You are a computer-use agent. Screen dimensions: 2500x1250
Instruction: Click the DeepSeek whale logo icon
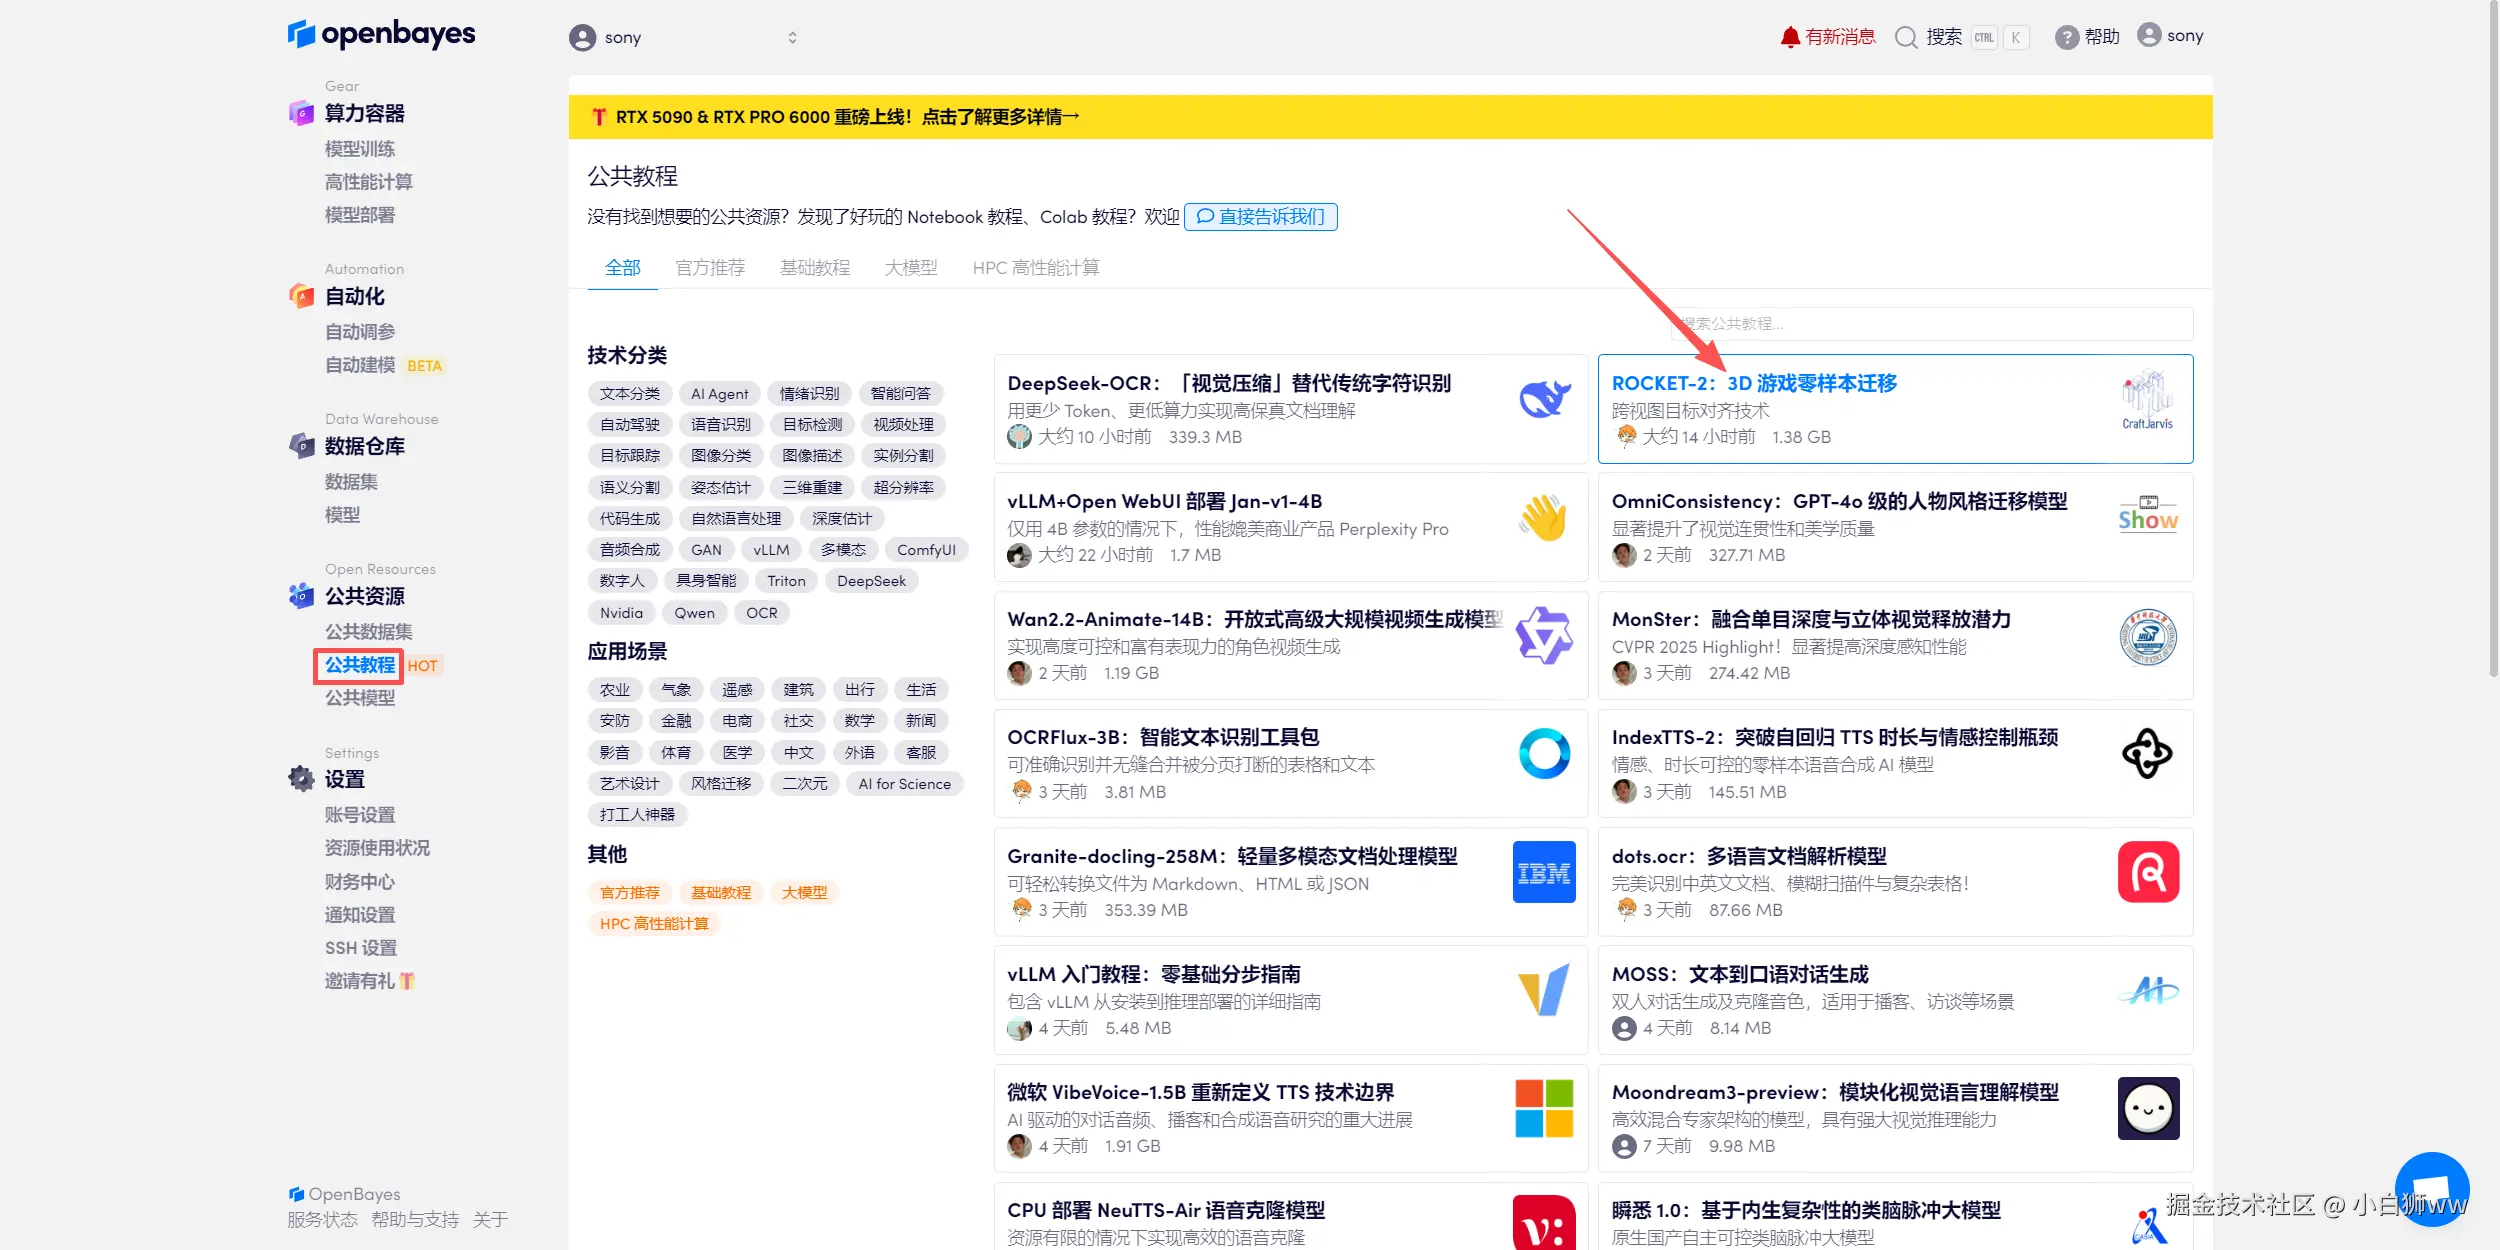tap(1543, 399)
